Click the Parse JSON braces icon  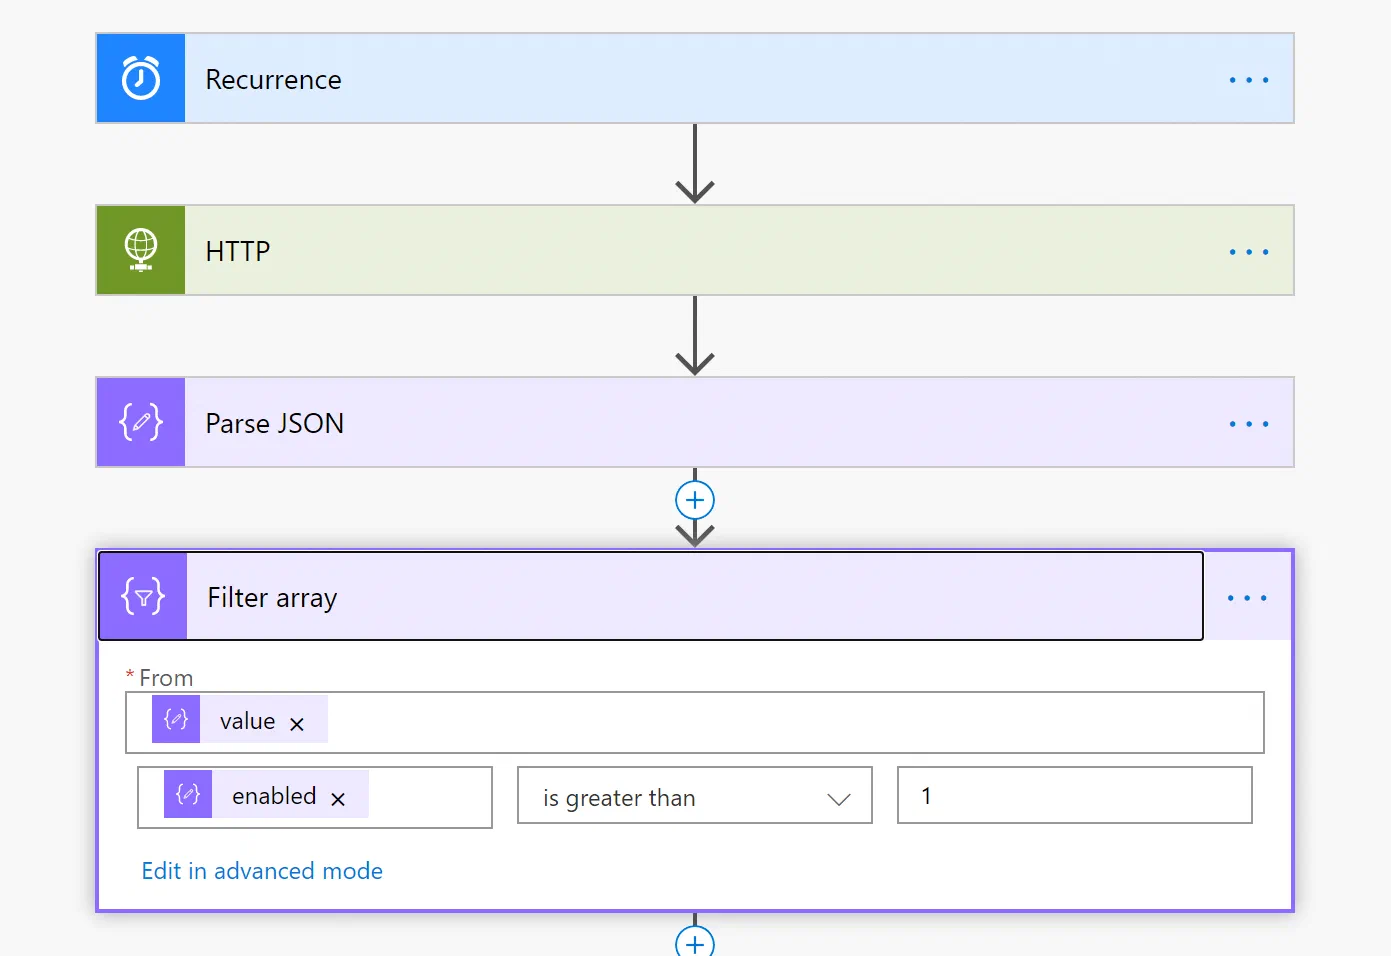pyautogui.click(x=141, y=422)
